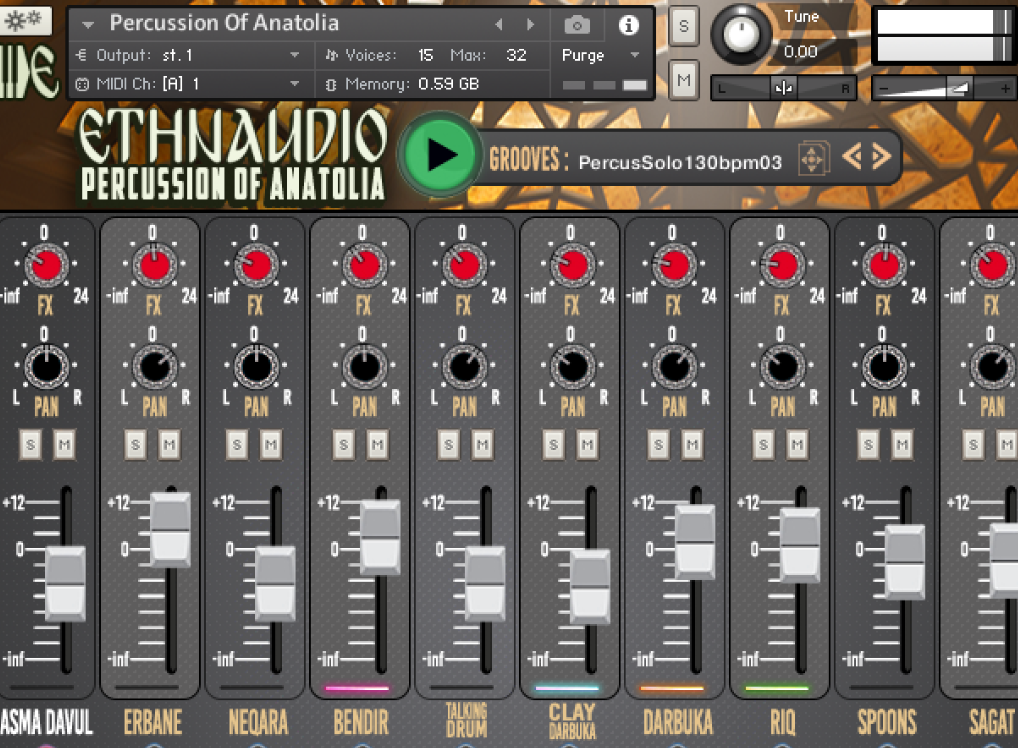This screenshot has width=1018, height=748.
Task: Mute the Talking Drum channel
Action: click(482, 445)
